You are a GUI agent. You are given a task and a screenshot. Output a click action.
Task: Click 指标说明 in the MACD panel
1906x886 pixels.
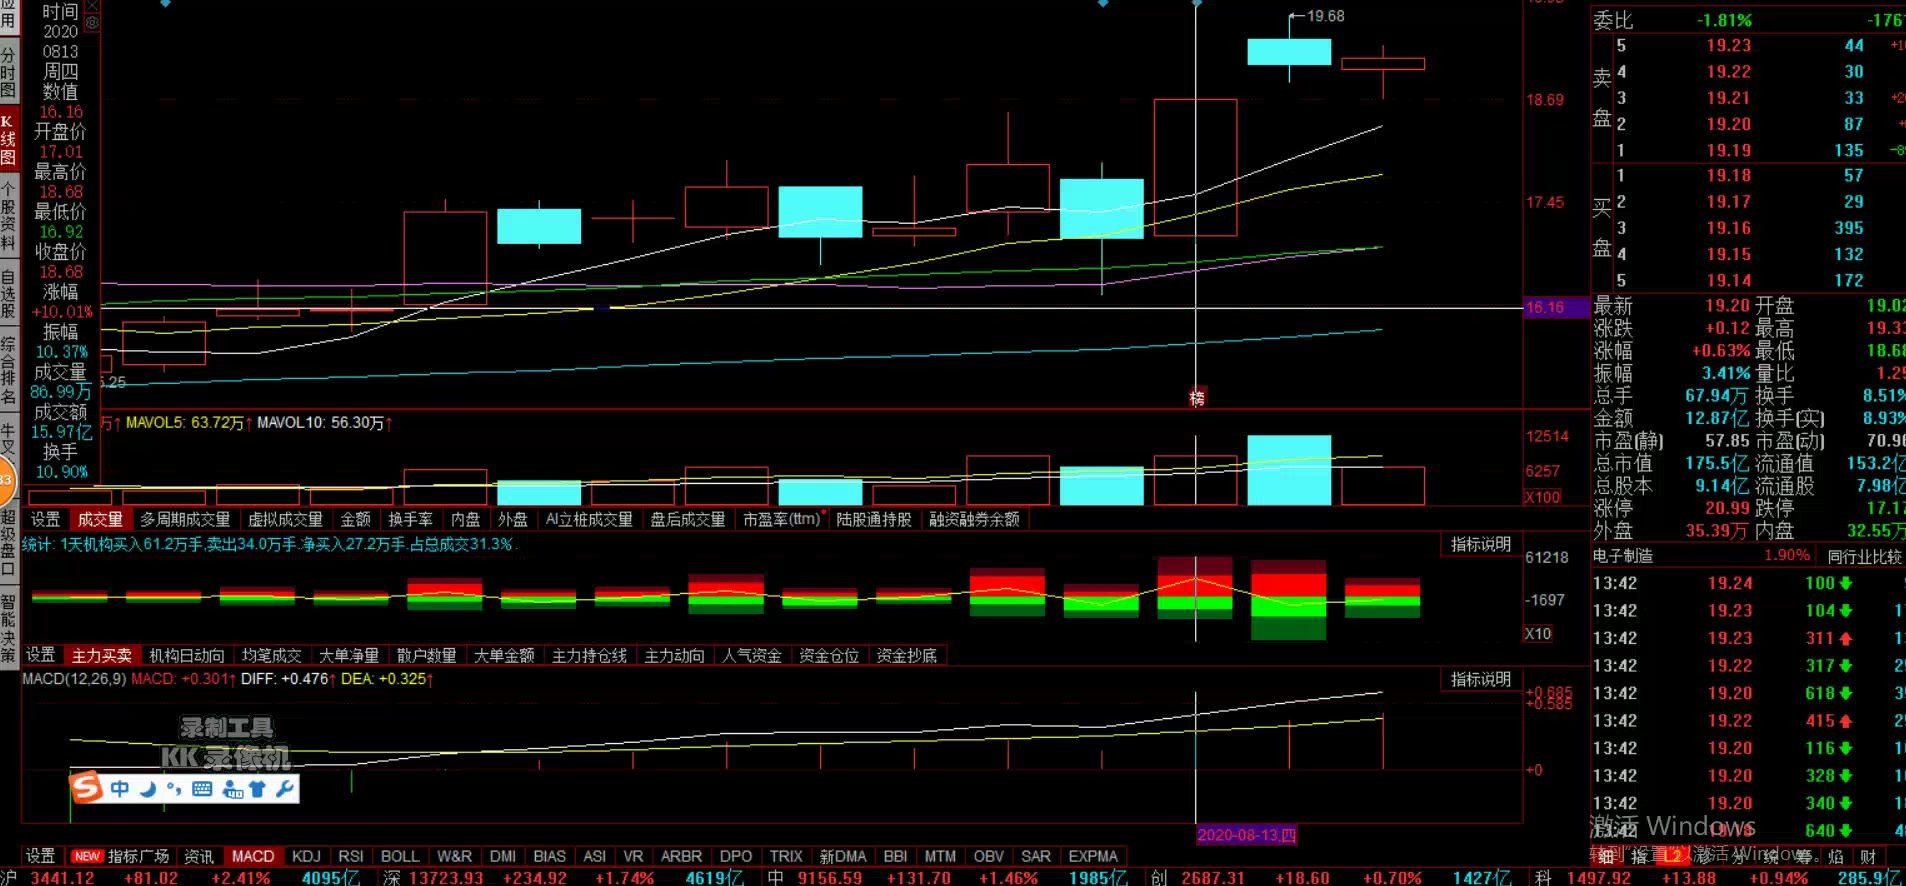point(1480,679)
